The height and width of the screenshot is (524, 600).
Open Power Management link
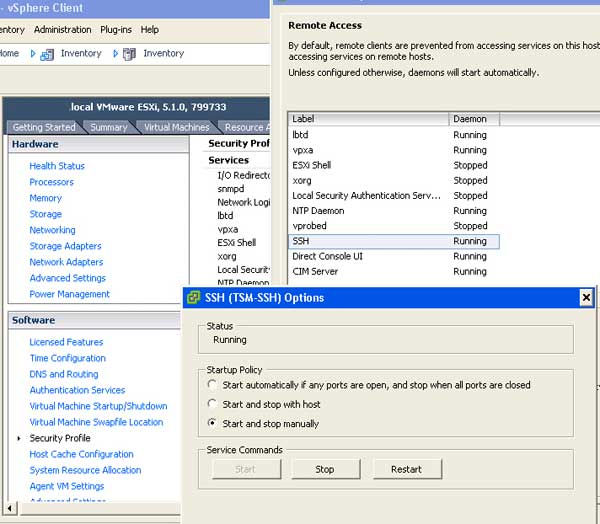69,294
